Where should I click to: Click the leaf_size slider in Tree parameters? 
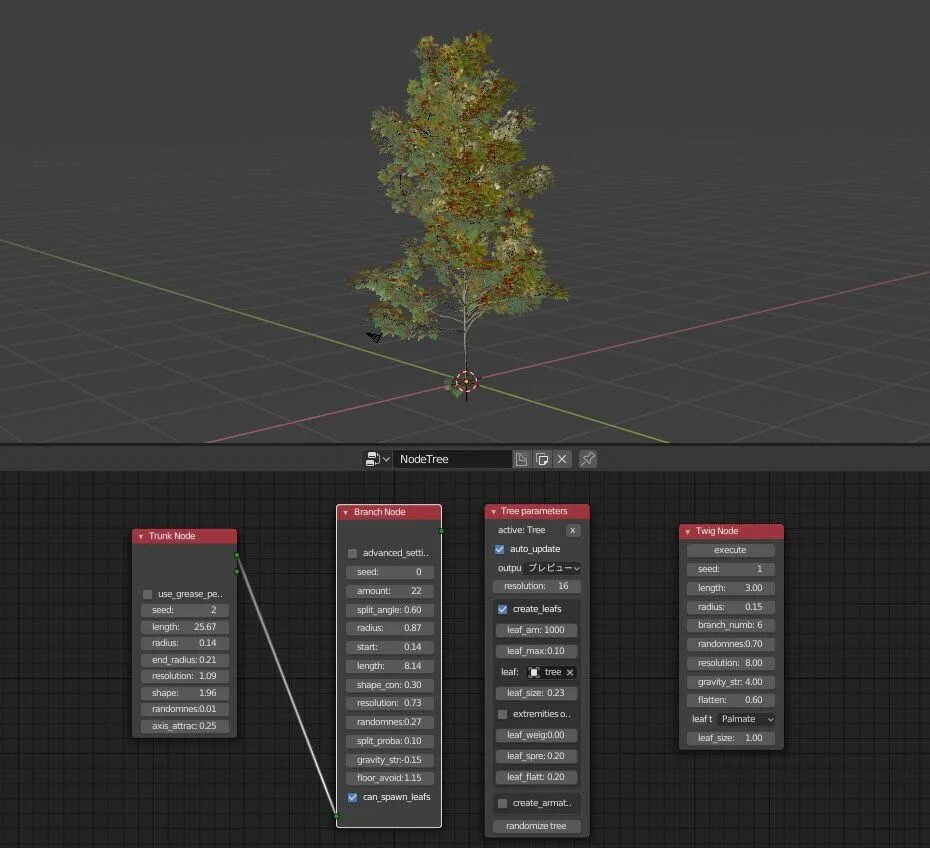click(x=536, y=692)
